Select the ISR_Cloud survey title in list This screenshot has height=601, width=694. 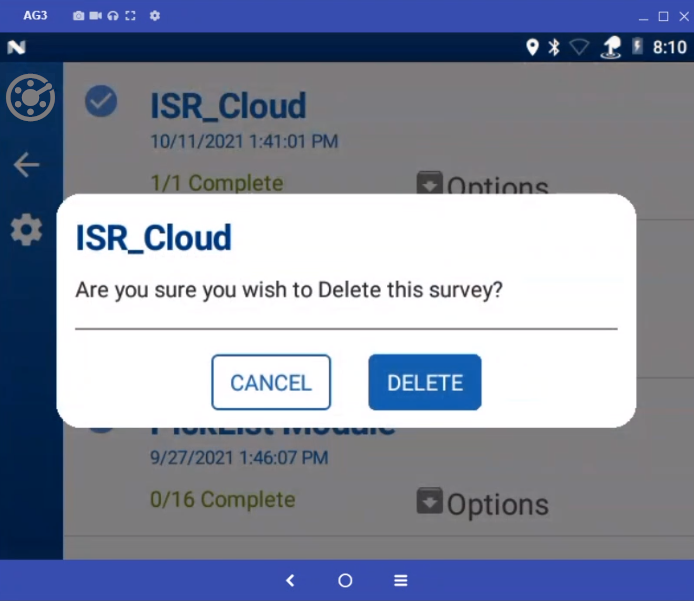pos(228,106)
